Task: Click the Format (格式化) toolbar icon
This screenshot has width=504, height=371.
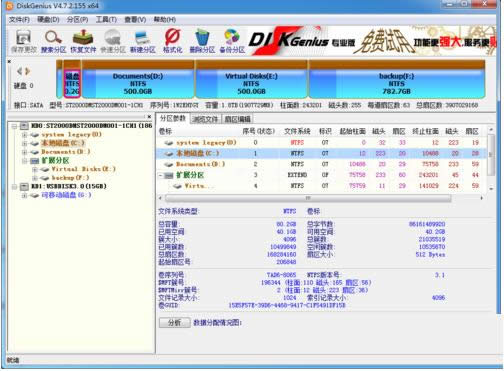Action: coord(172,41)
